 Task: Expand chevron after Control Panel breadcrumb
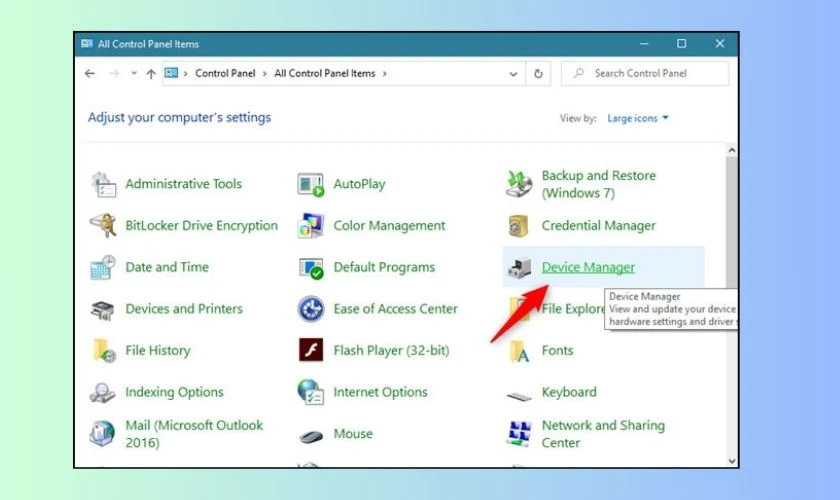point(265,74)
